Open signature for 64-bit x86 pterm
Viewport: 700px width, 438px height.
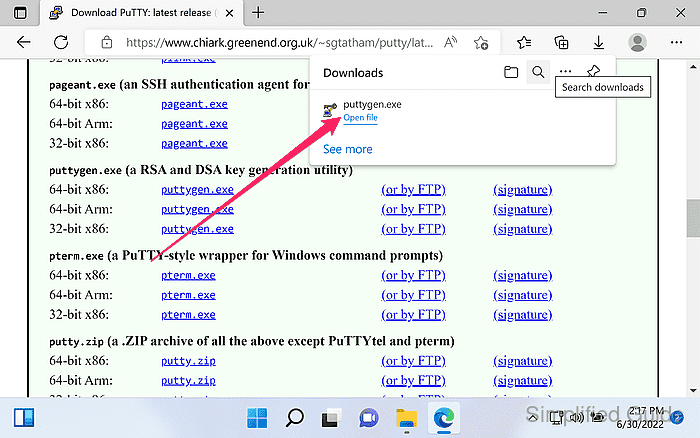523,275
